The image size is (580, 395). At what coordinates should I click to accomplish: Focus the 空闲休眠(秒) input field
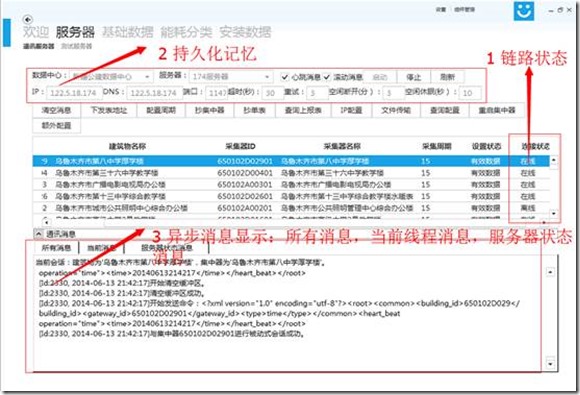[x=470, y=93]
